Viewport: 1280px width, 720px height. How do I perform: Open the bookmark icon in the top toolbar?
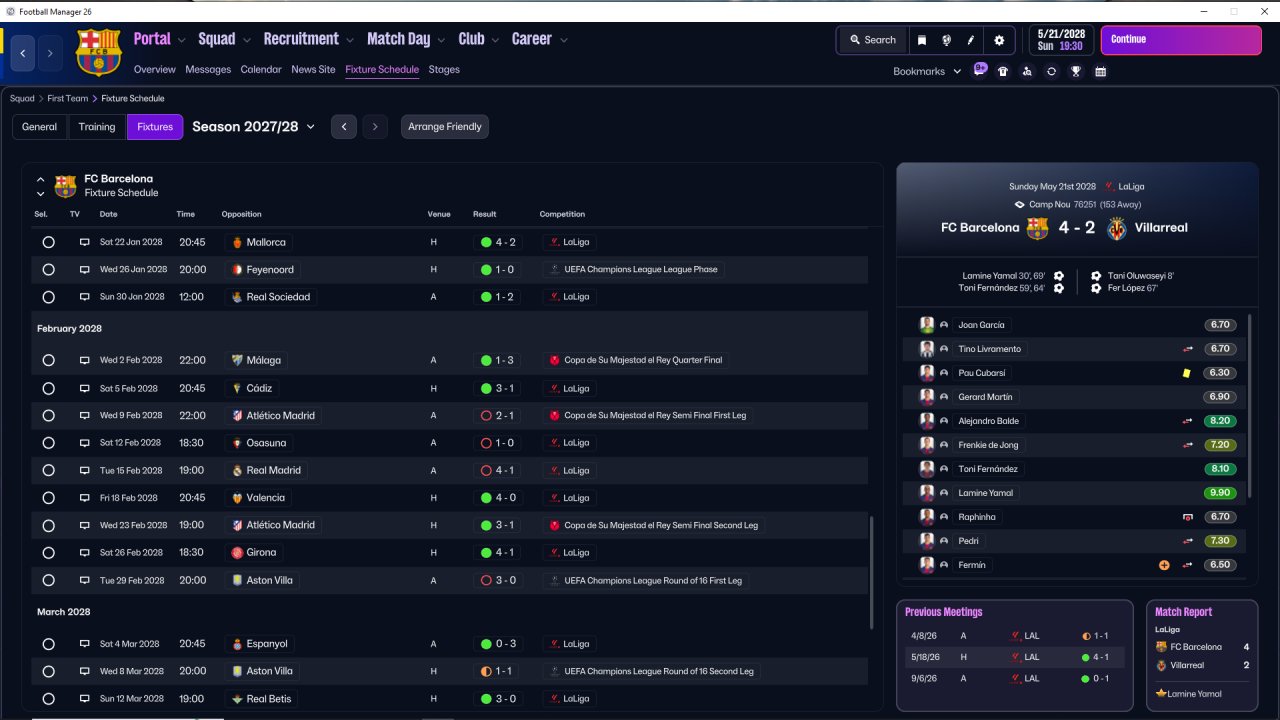click(x=922, y=40)
